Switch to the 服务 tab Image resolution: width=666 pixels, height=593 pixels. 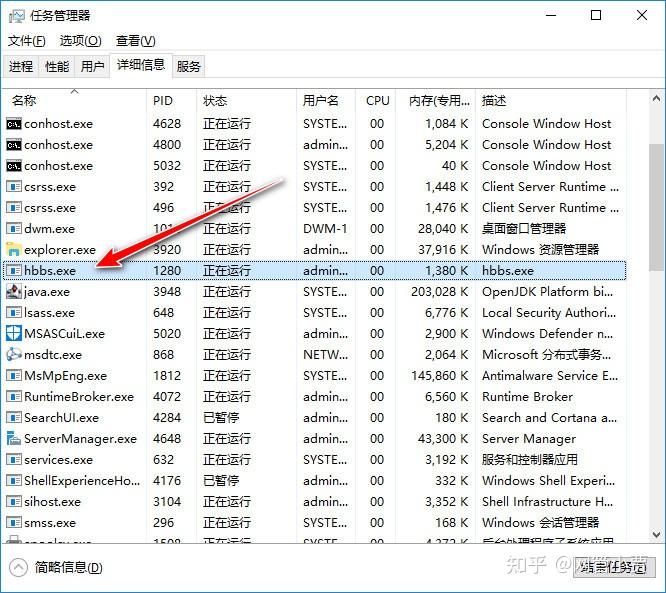pyautogui.click(x=189, y=66)
